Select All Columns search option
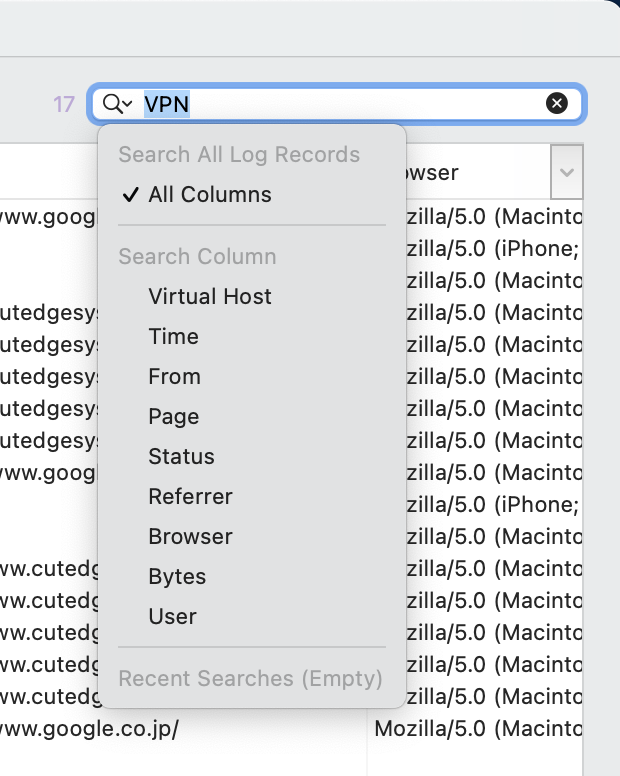The width and height of the screenshot is (620, 776). pyautogui.click(x=210, y=194)
